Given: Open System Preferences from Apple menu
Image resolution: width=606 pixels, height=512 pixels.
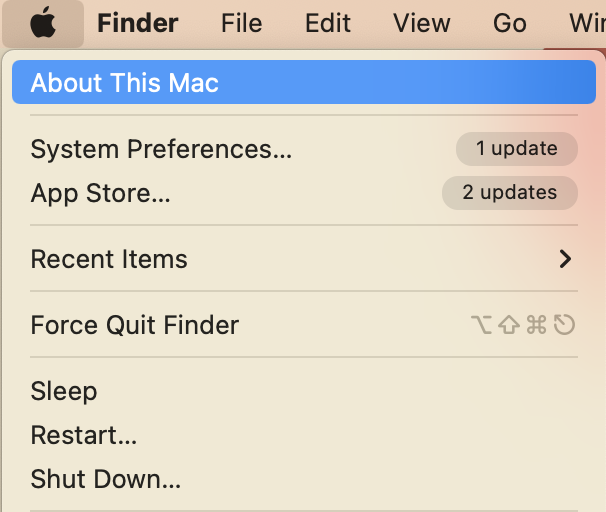Looking at the screenshot, I should click(x=161, y=149).
